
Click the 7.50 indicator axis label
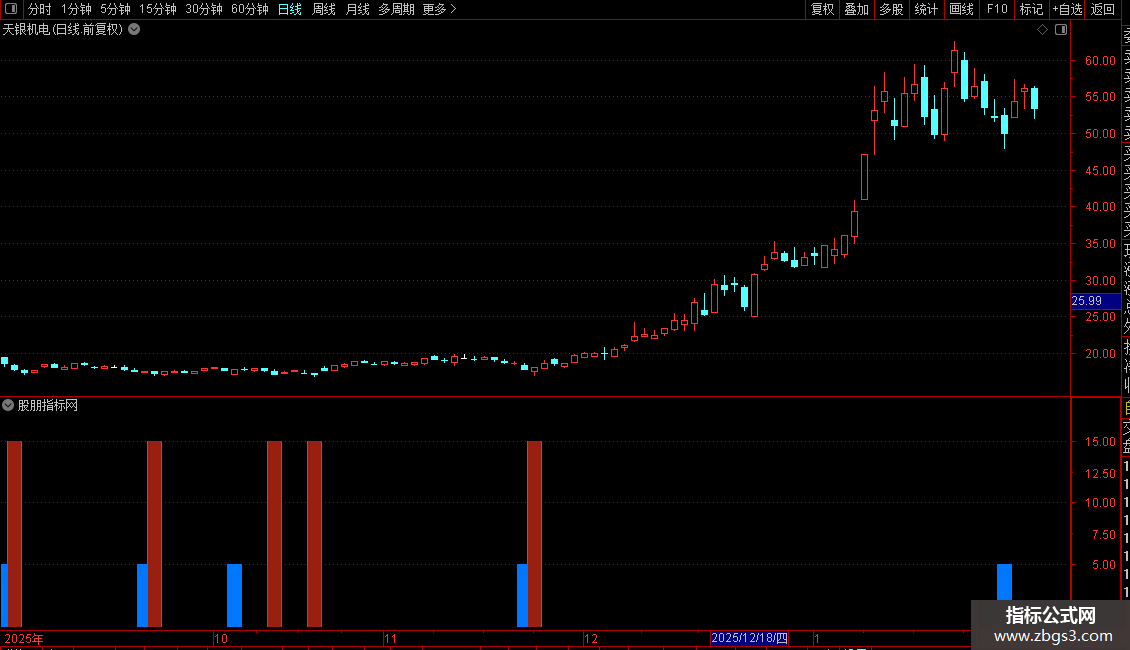click(x=1103, y=535)
